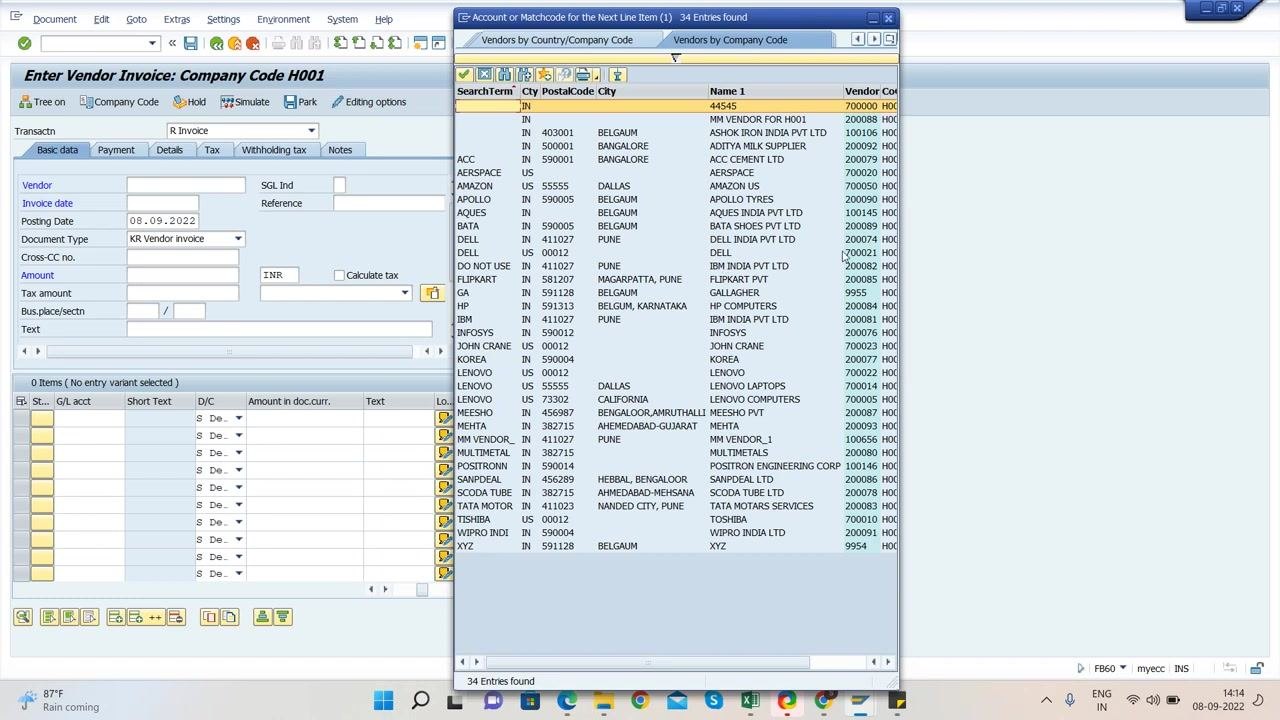1280x720 pixels.
Task: Open the command field dropdown arrow
Action: pyautogui.click(x=152, y=43)
